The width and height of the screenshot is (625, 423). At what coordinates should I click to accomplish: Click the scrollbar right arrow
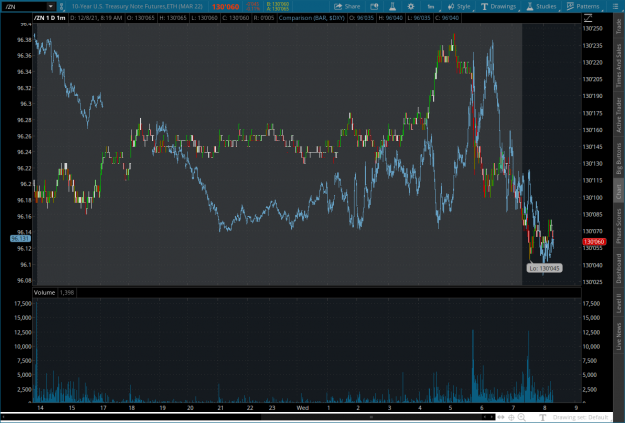pos(491,417)
